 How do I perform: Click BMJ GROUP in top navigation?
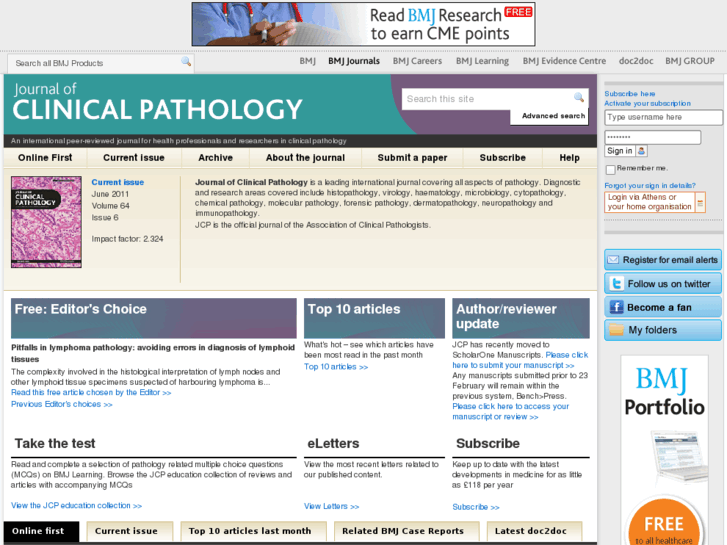coord(690,61)
